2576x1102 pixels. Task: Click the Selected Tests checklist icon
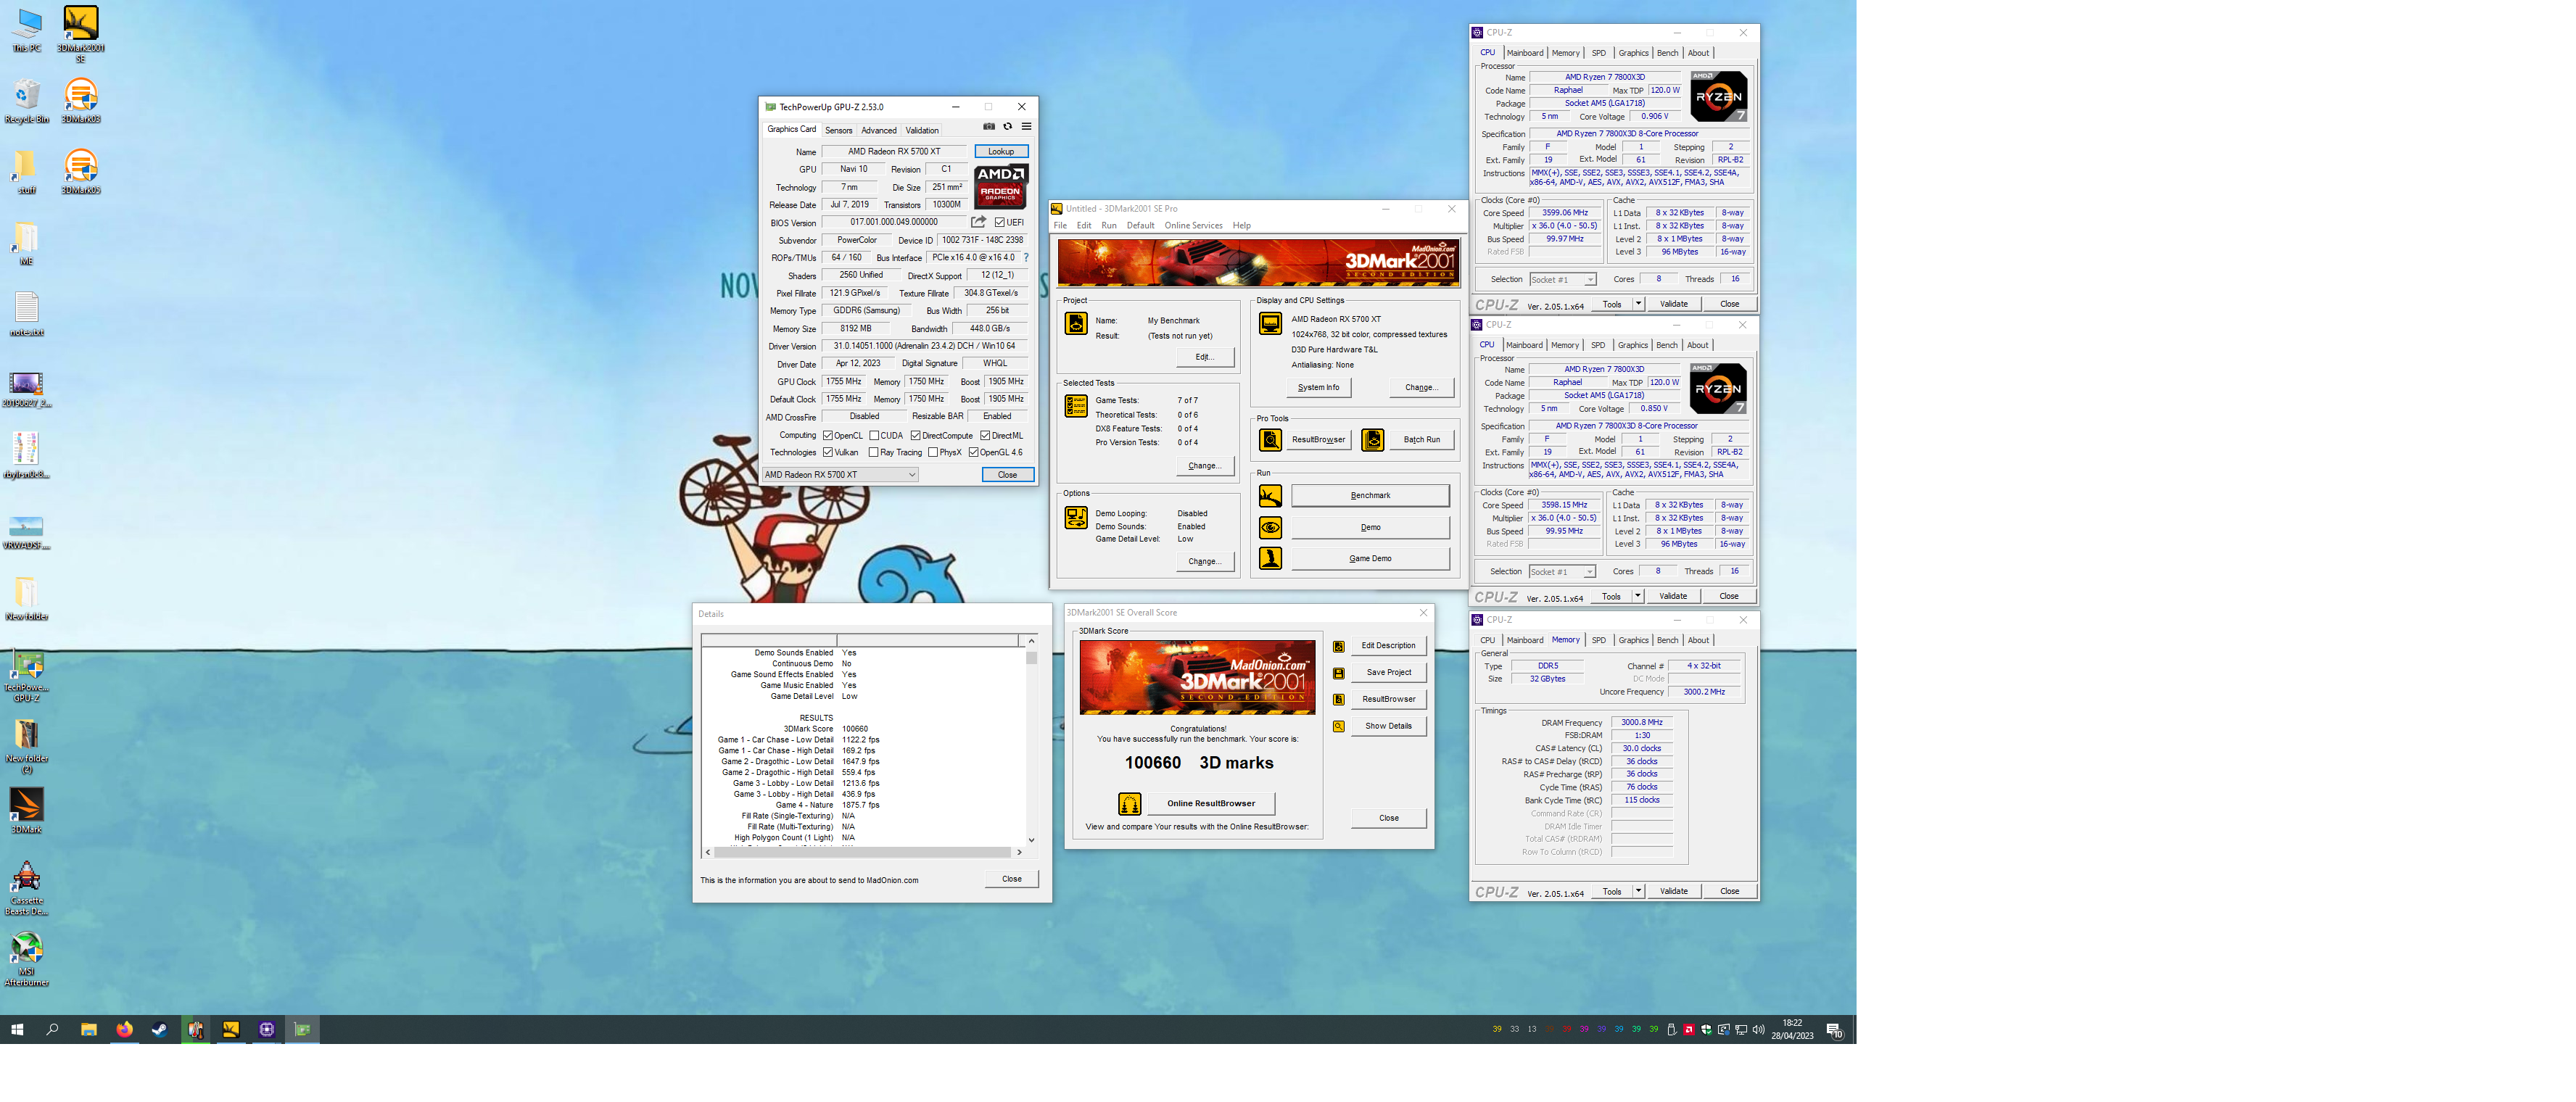tap(1076, 406)
